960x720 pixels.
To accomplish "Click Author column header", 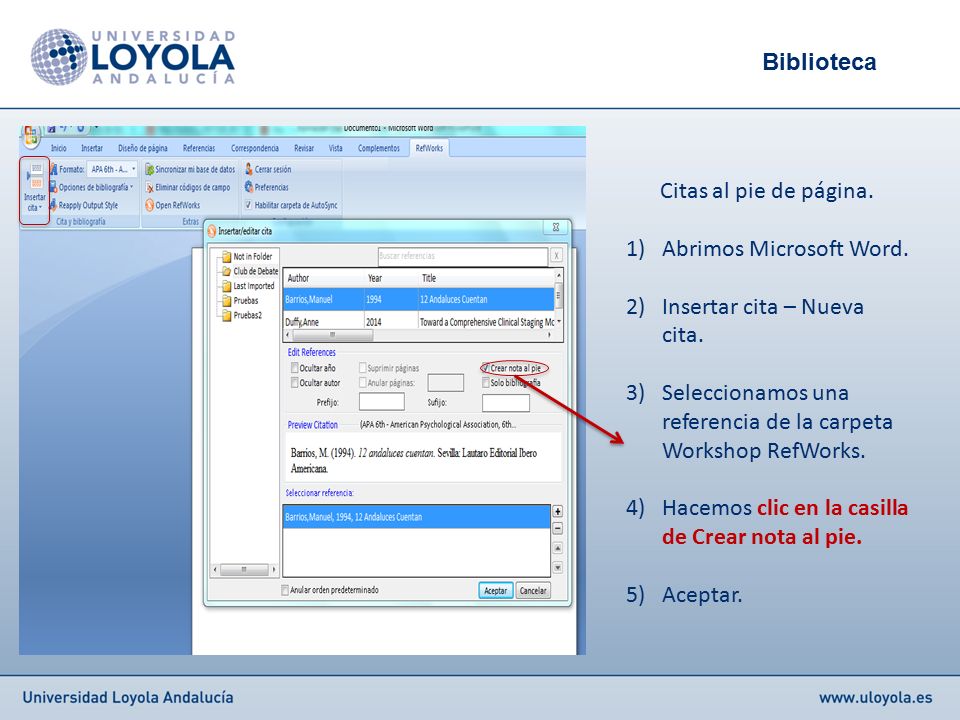I will (324, 278).
